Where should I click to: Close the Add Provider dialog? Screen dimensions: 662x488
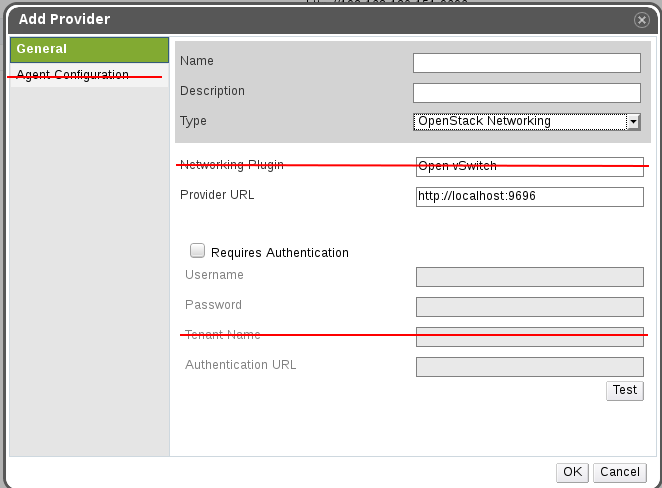641,19
